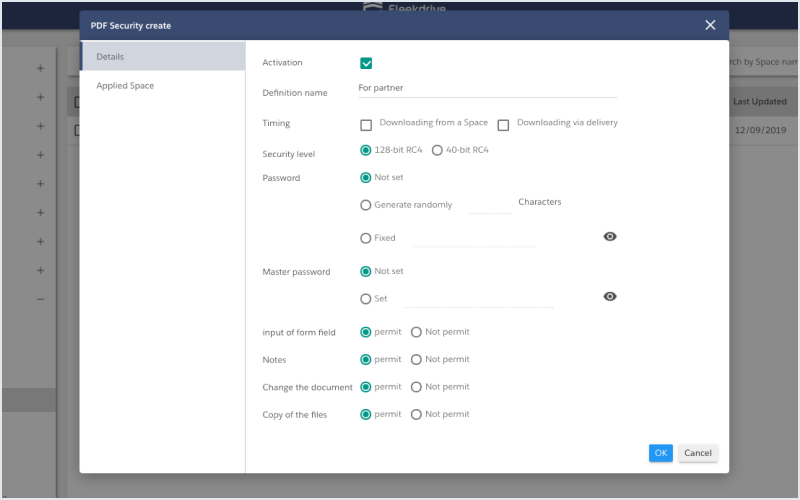Collapse the minus item in background sidebar
This screenshot has height=500, width=800.
(x=40, y=299)
